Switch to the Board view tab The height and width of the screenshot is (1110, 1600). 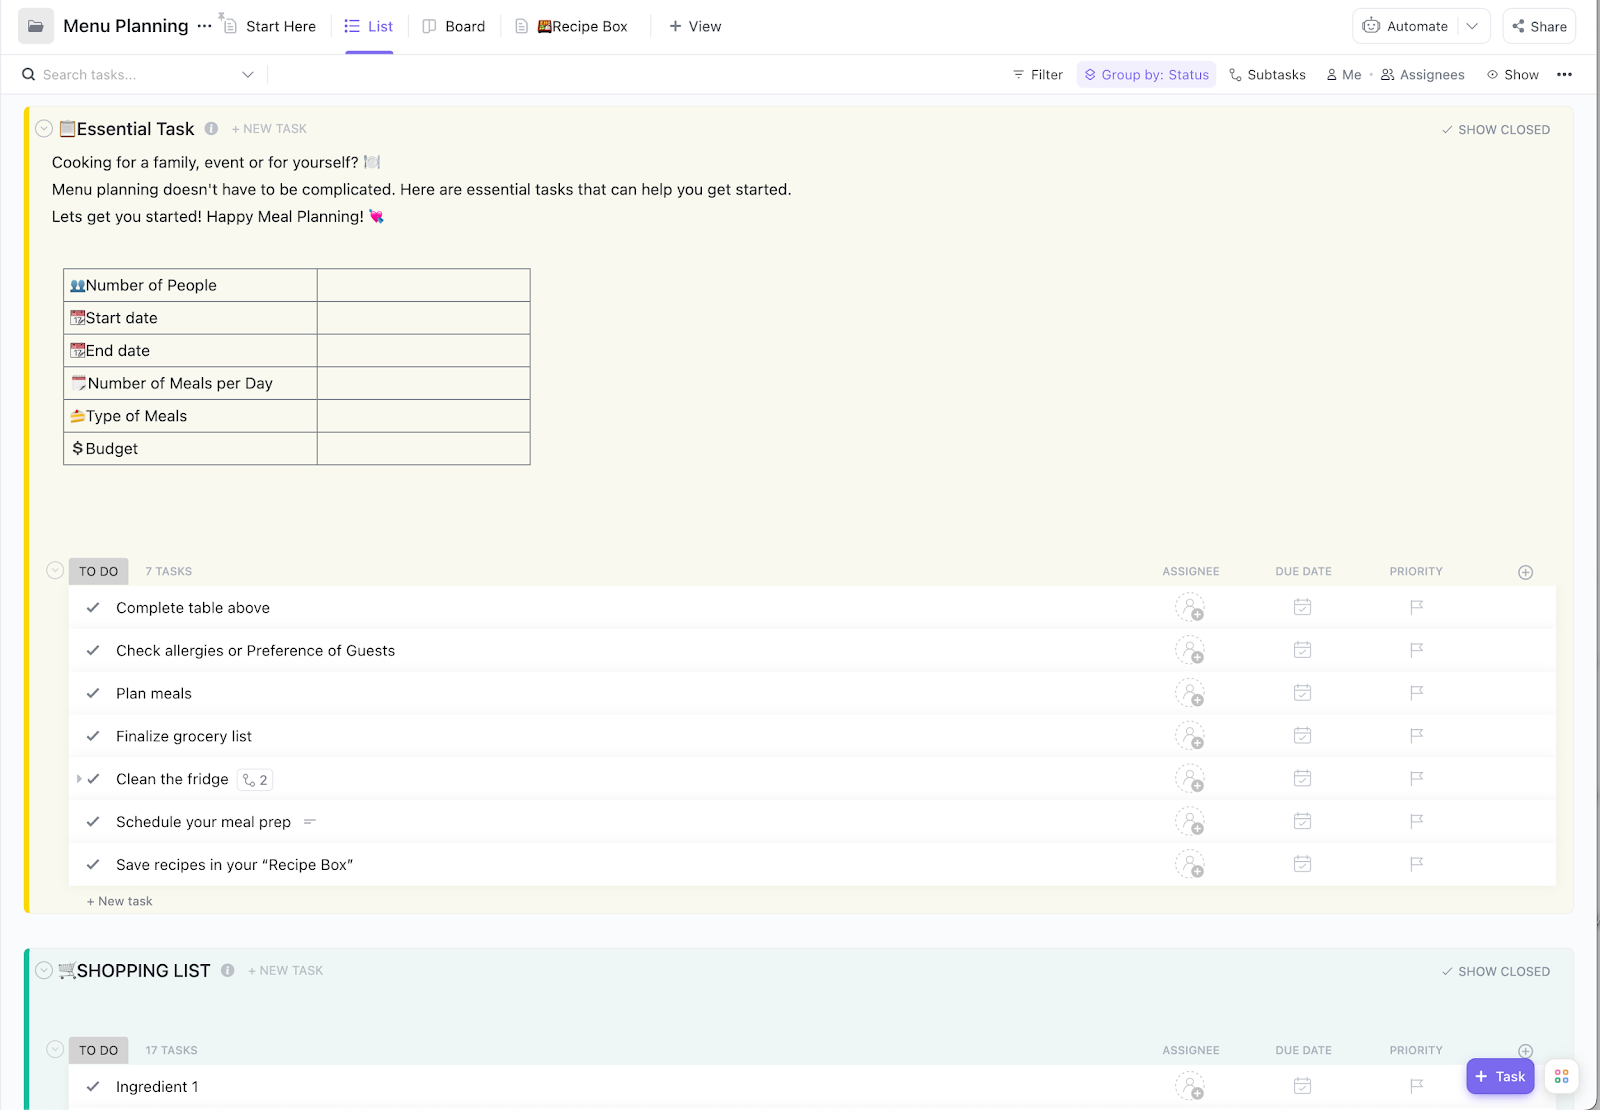454,26
